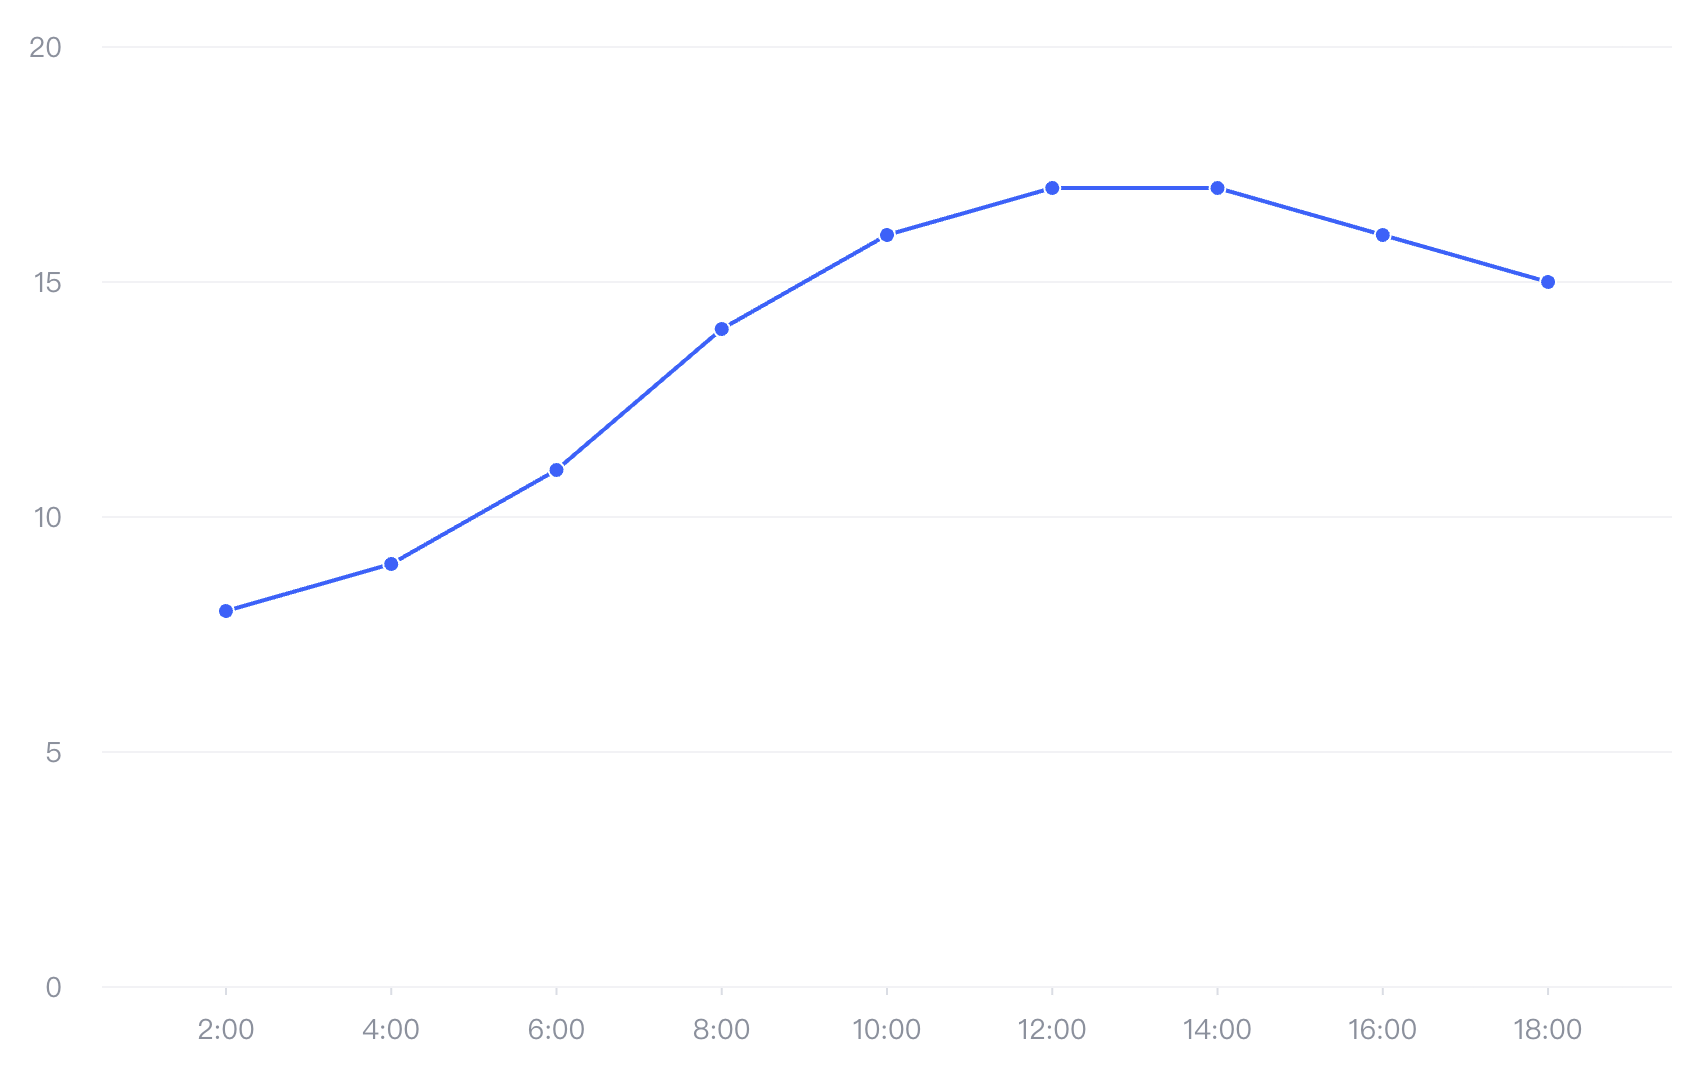
Task: Click the y-axis label 10
Action: pos(46,517)
